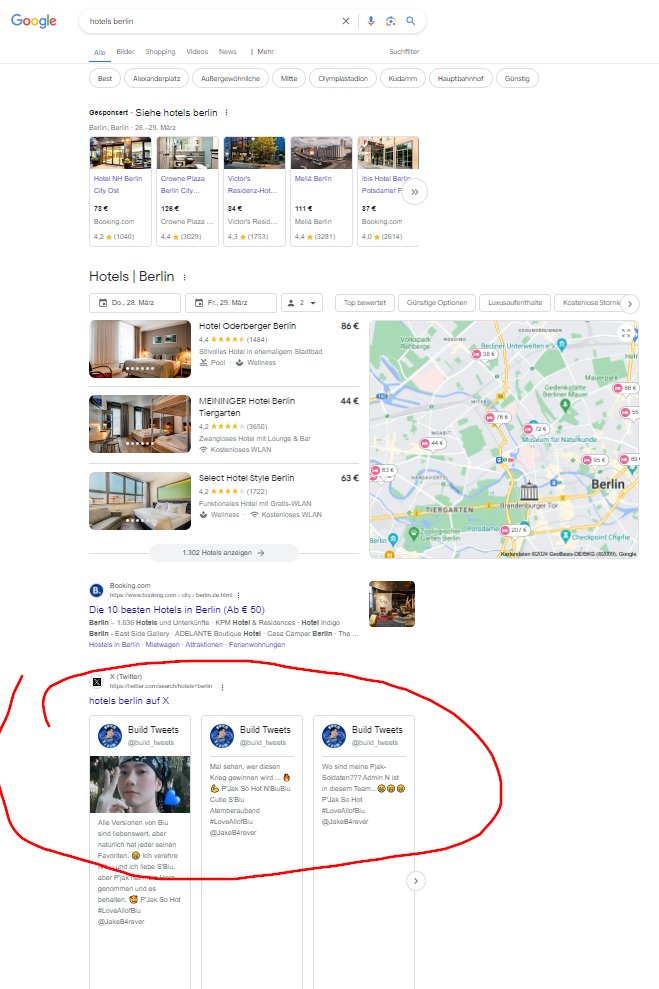
Task: Open sponsored Hotel NH Berlin City Ost card
Action: click(x=120, y=191)
